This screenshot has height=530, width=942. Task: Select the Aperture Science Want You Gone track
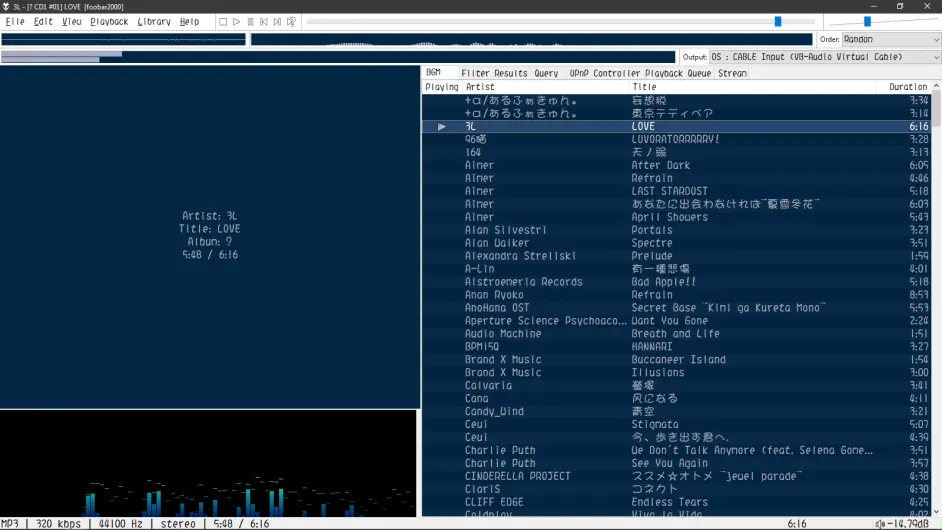coord(676,321)
